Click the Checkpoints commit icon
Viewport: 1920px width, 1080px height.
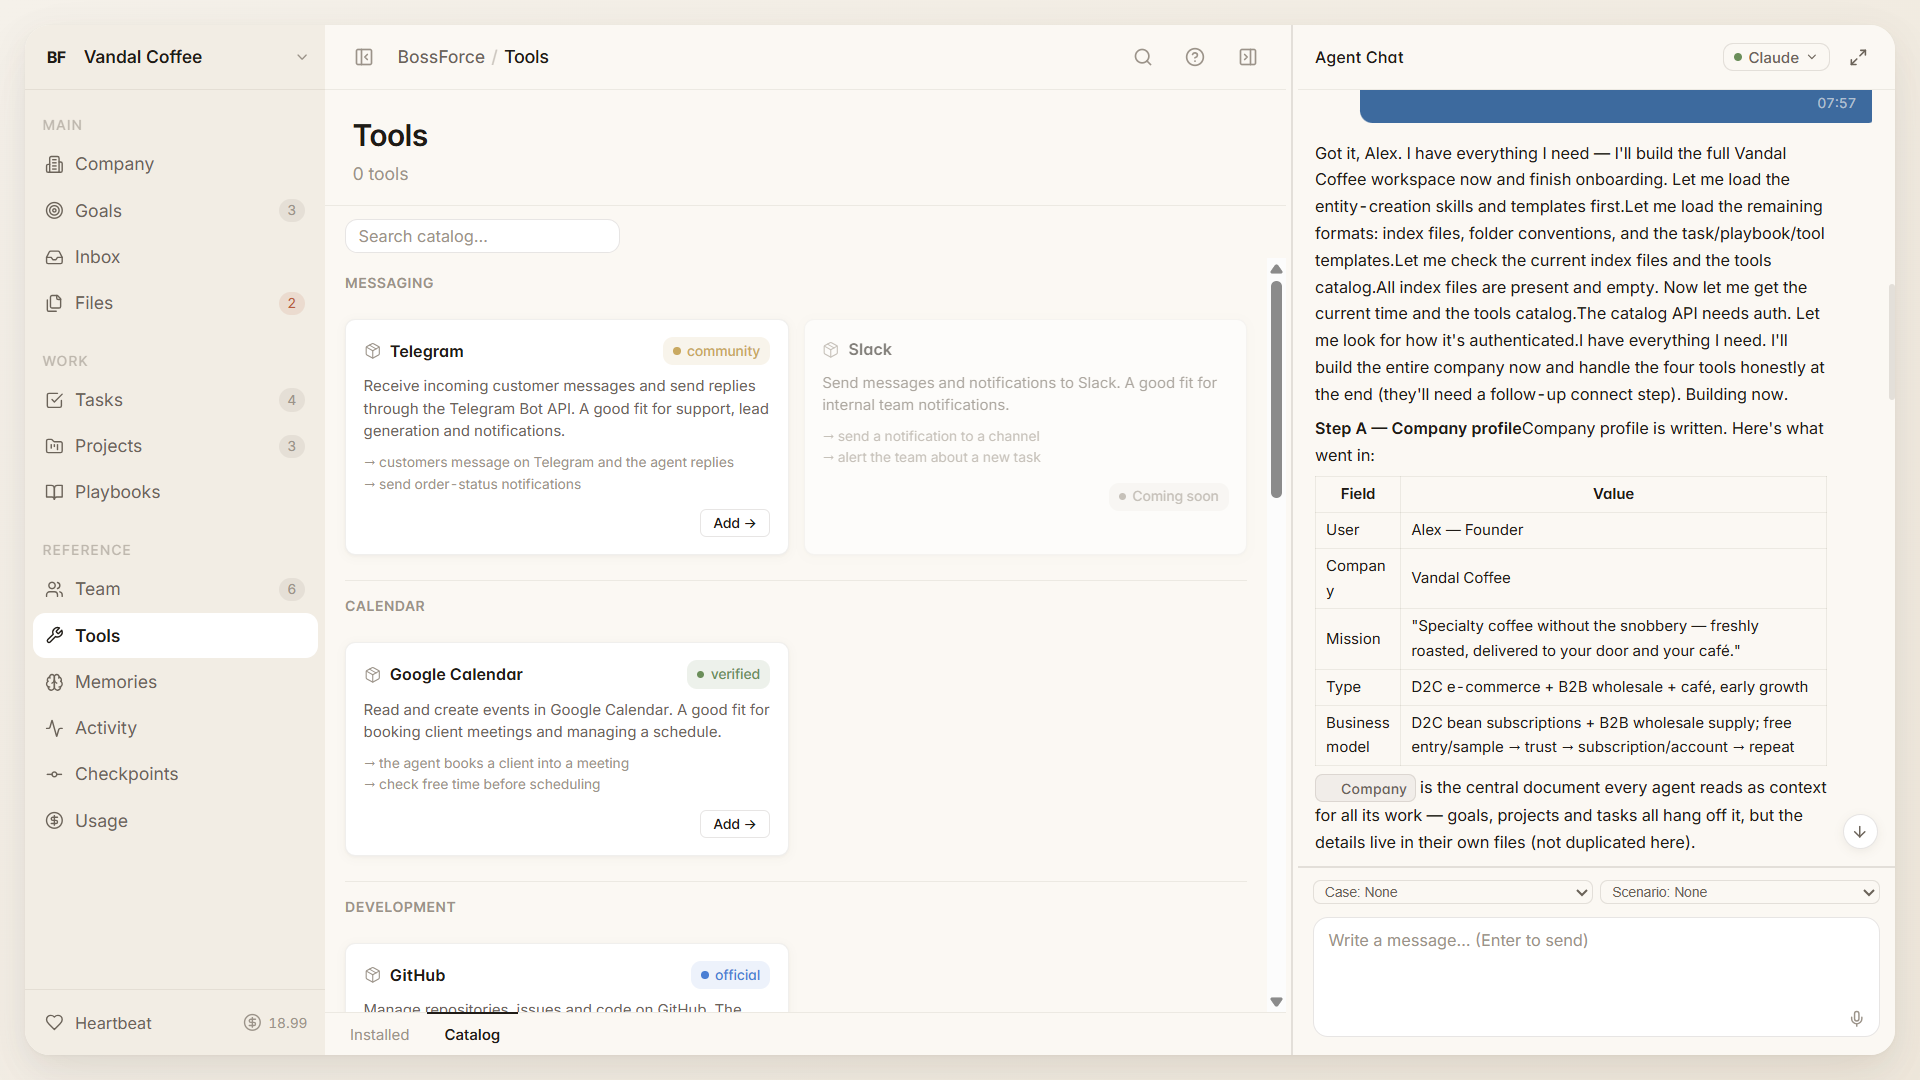pos(54,774)
